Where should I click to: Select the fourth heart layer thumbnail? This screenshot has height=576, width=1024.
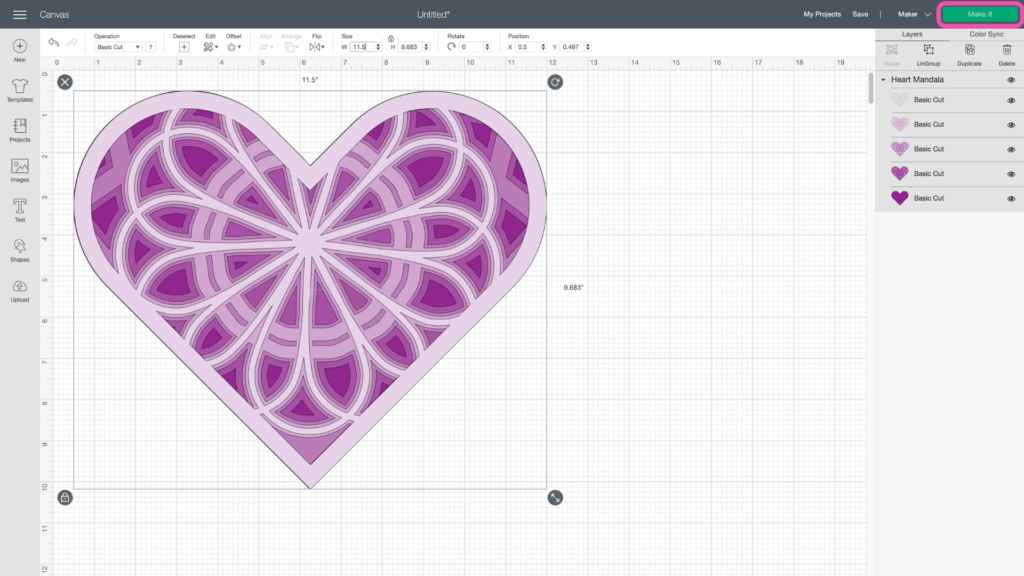pyautogui.click(x=899, y=173)
